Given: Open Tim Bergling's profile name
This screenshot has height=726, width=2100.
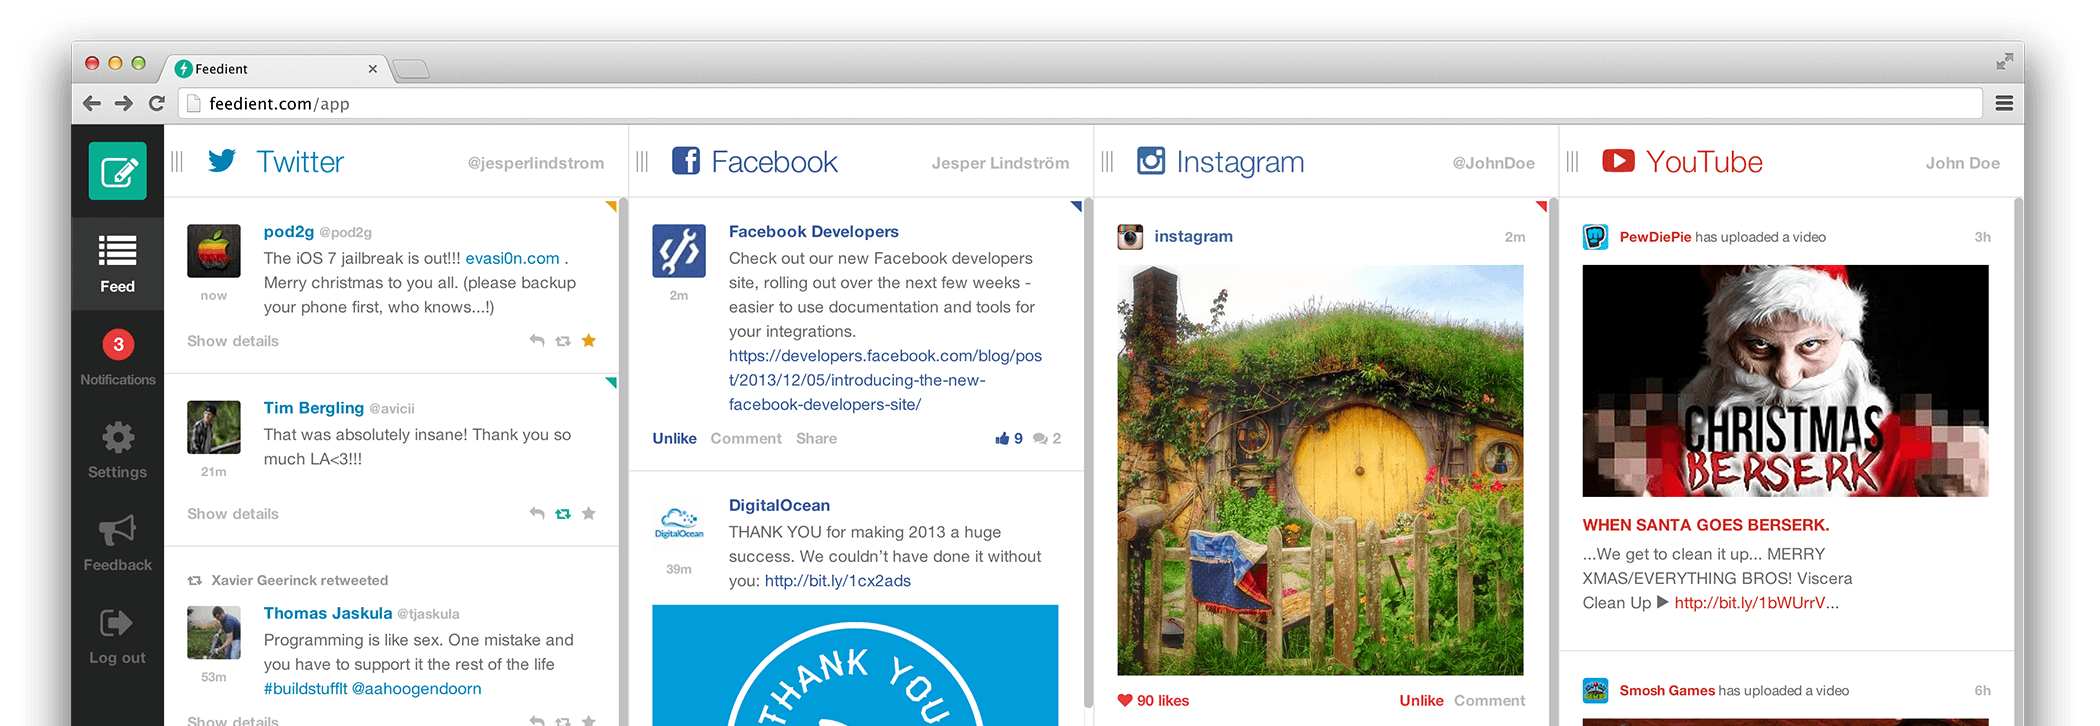Looking at the screenshot, I should click(x=314, y=408).
